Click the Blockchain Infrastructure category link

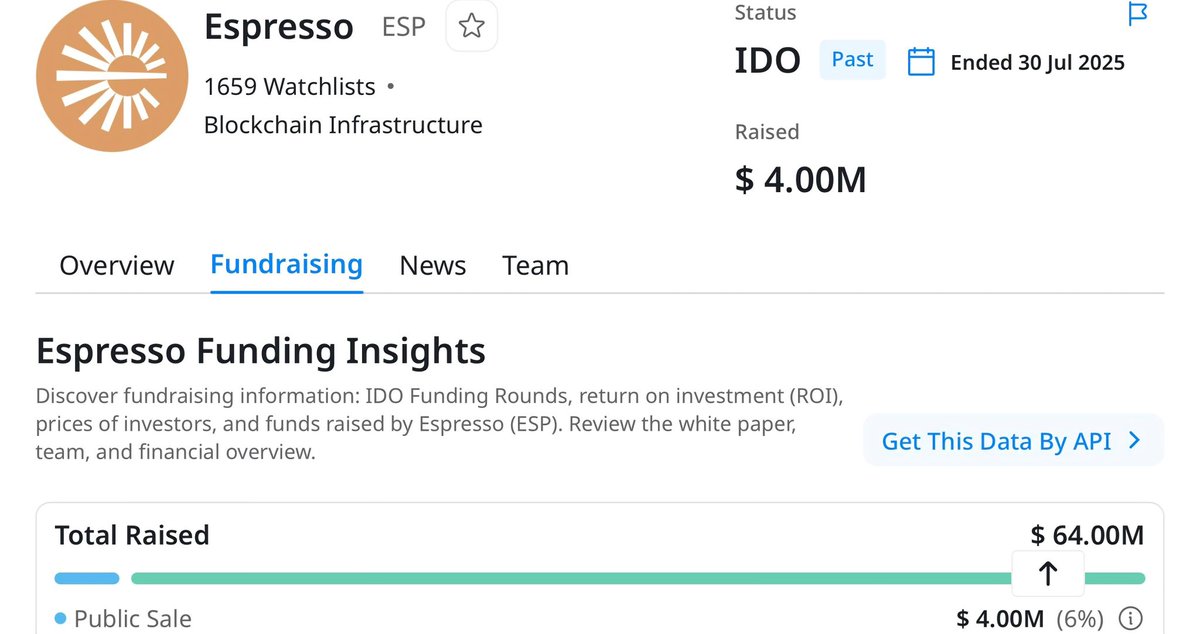coord(343,125)
